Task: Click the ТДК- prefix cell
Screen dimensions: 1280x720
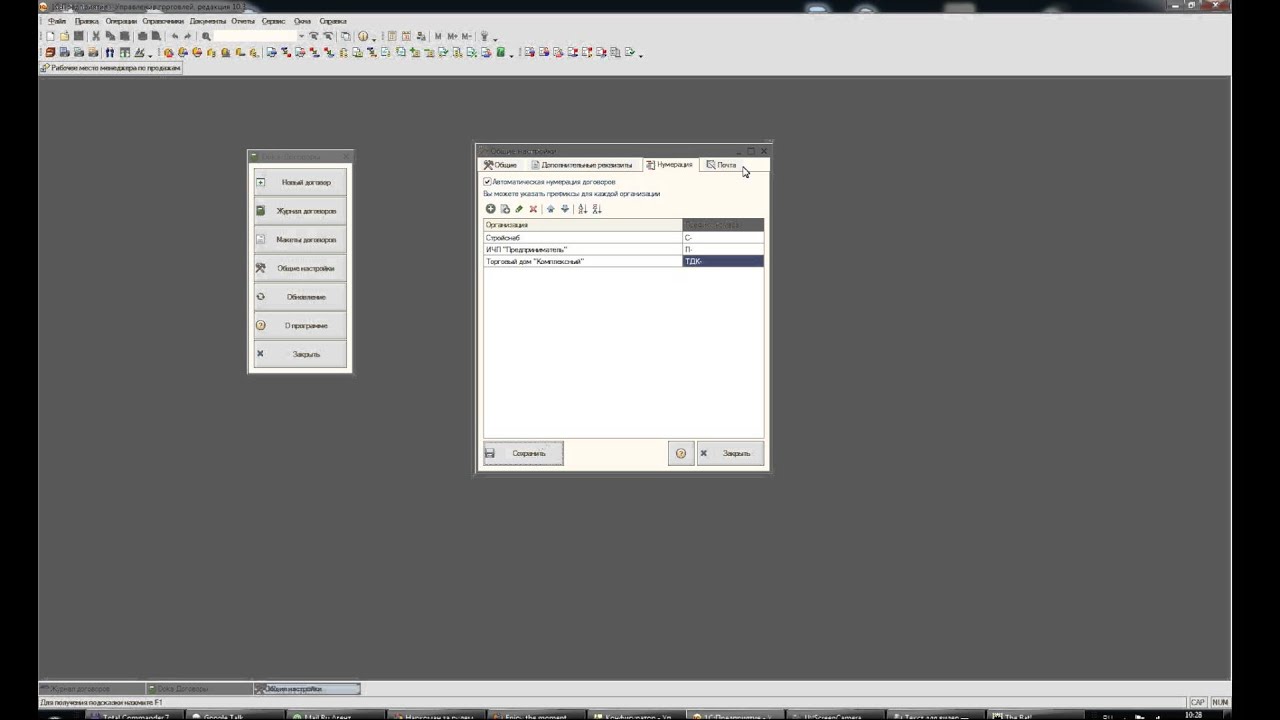Action: coord(723,261)
